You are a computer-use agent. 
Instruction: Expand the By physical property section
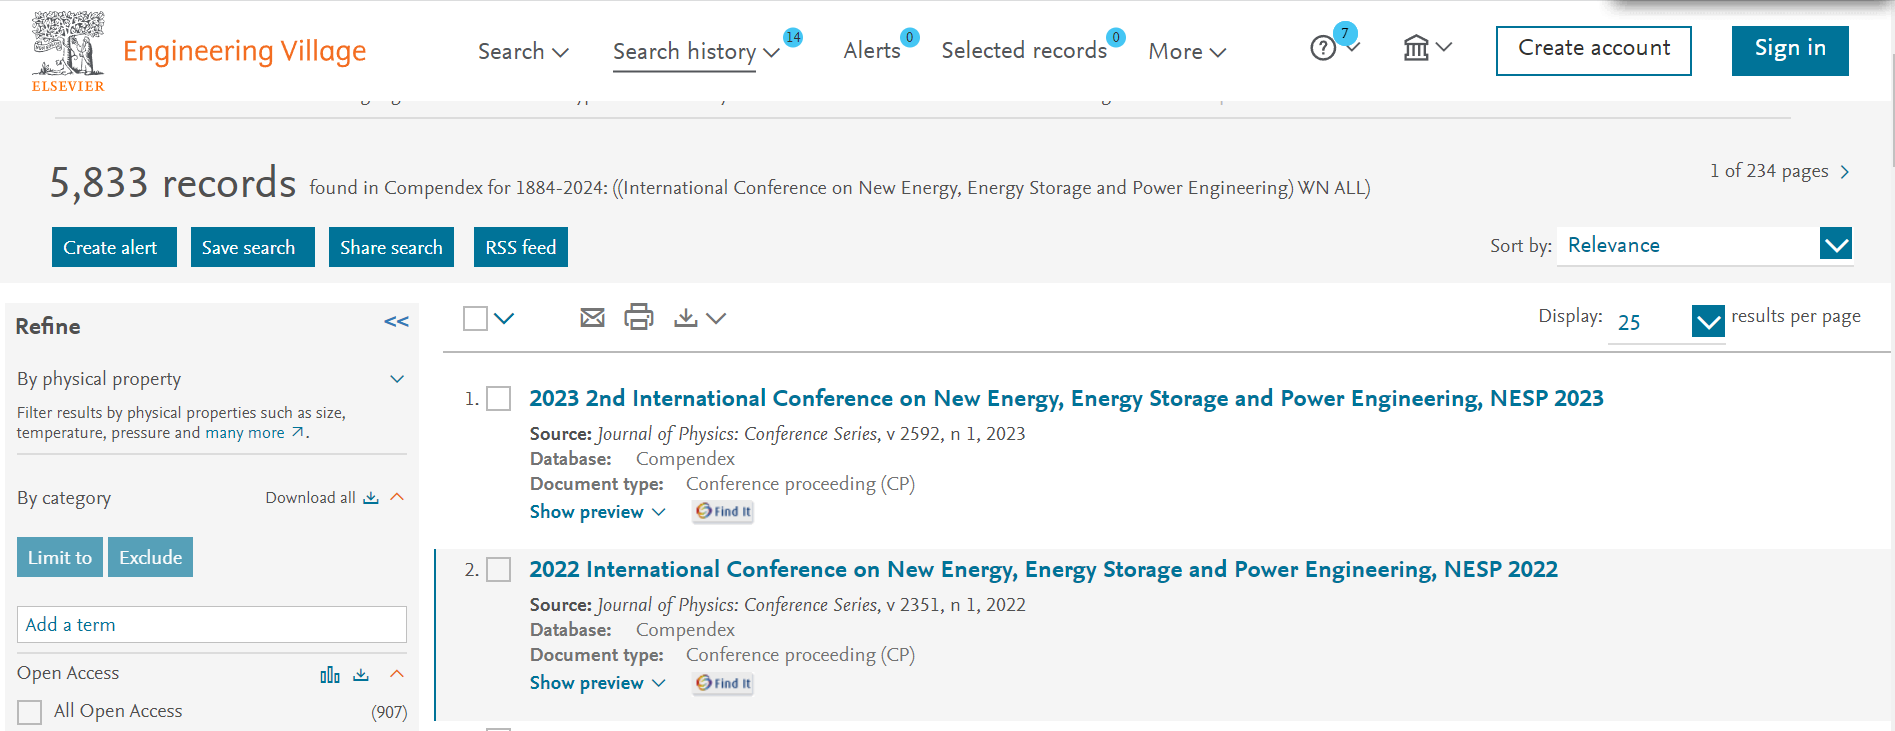click(397, 379)
